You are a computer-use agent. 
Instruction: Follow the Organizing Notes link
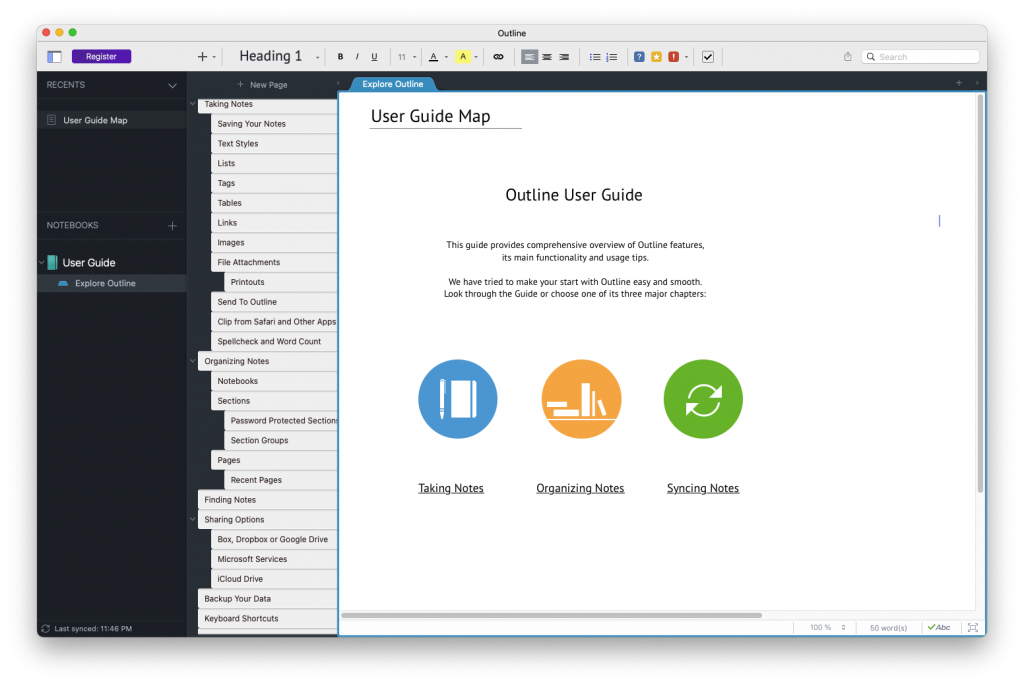pyautogui.click(x=580, y=489)
